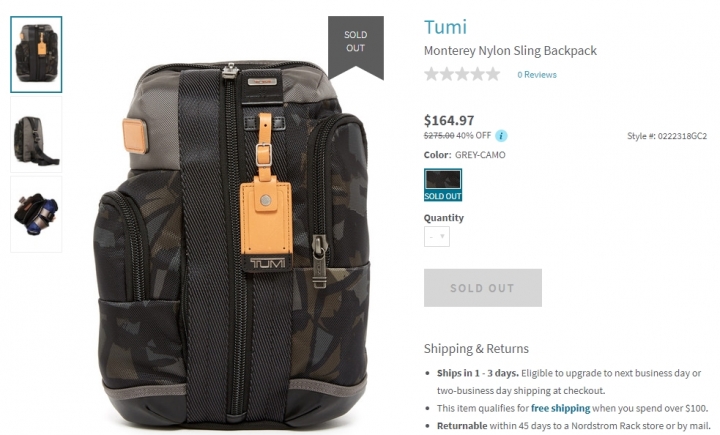Click the blue price info icon
Viewport: 720px width, 435px height.
(x=501, y=136)
